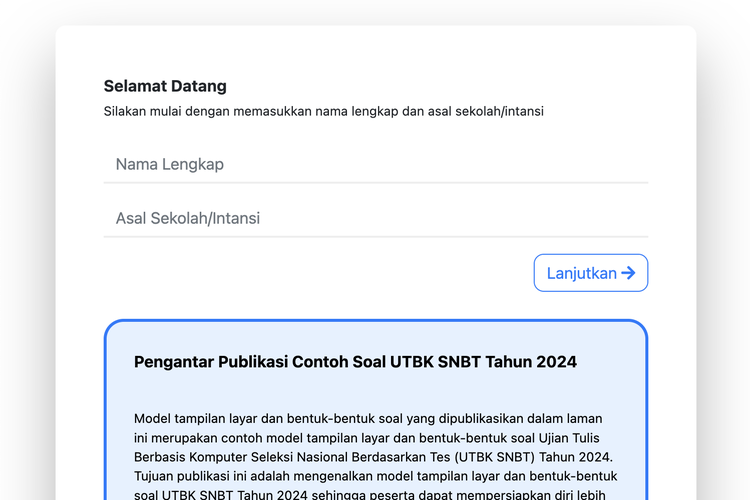This screenshot has width=750, height=500.
Task: Click the gray page background outside the card
Action: point(25,250)
